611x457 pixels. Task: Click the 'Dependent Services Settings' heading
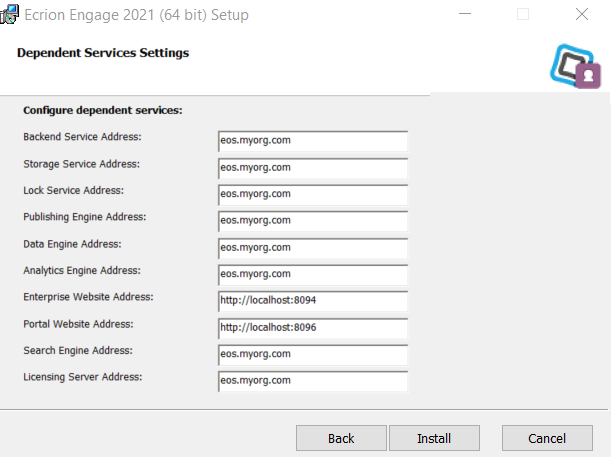(x=103, y=53)
